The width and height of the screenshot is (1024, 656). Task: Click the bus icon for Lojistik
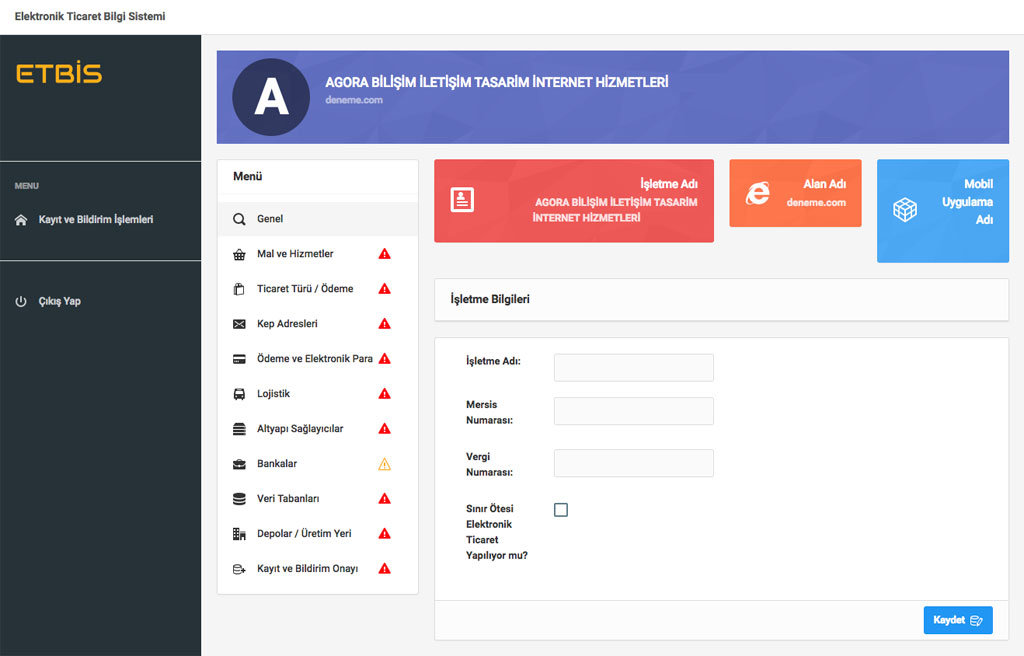click(x=239, y=394)
